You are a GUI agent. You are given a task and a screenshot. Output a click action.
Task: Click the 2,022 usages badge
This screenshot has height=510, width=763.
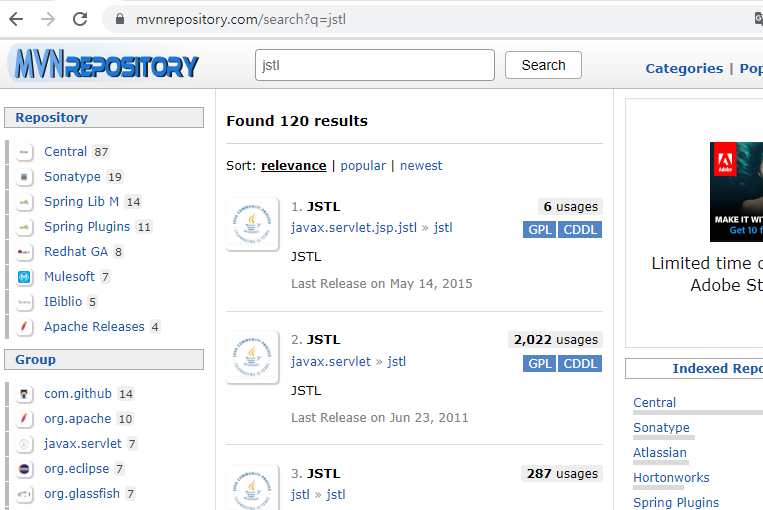[556, 340]
